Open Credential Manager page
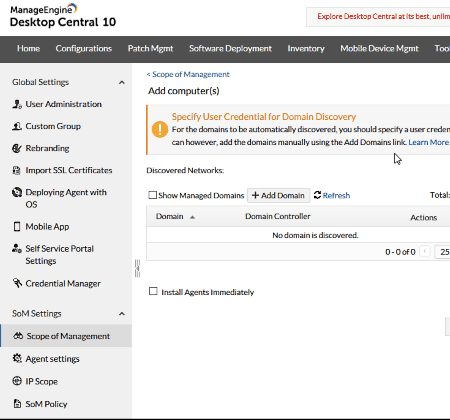Screen dimensions: 450x420 tap(63, 284)
